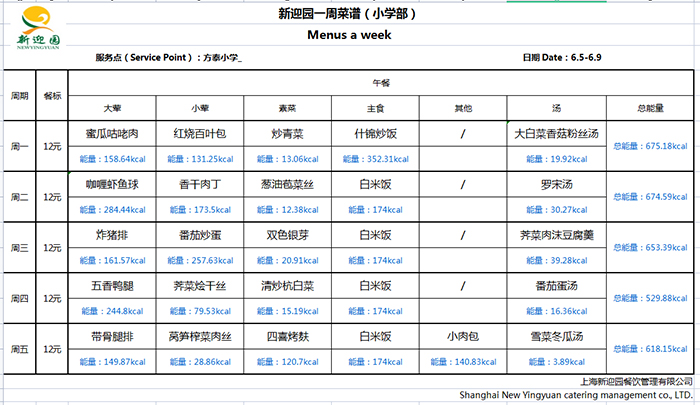The image size is (700, 405).
Task: Click the energy cell 284.44kcal
Action: click(x=112, y=210)
